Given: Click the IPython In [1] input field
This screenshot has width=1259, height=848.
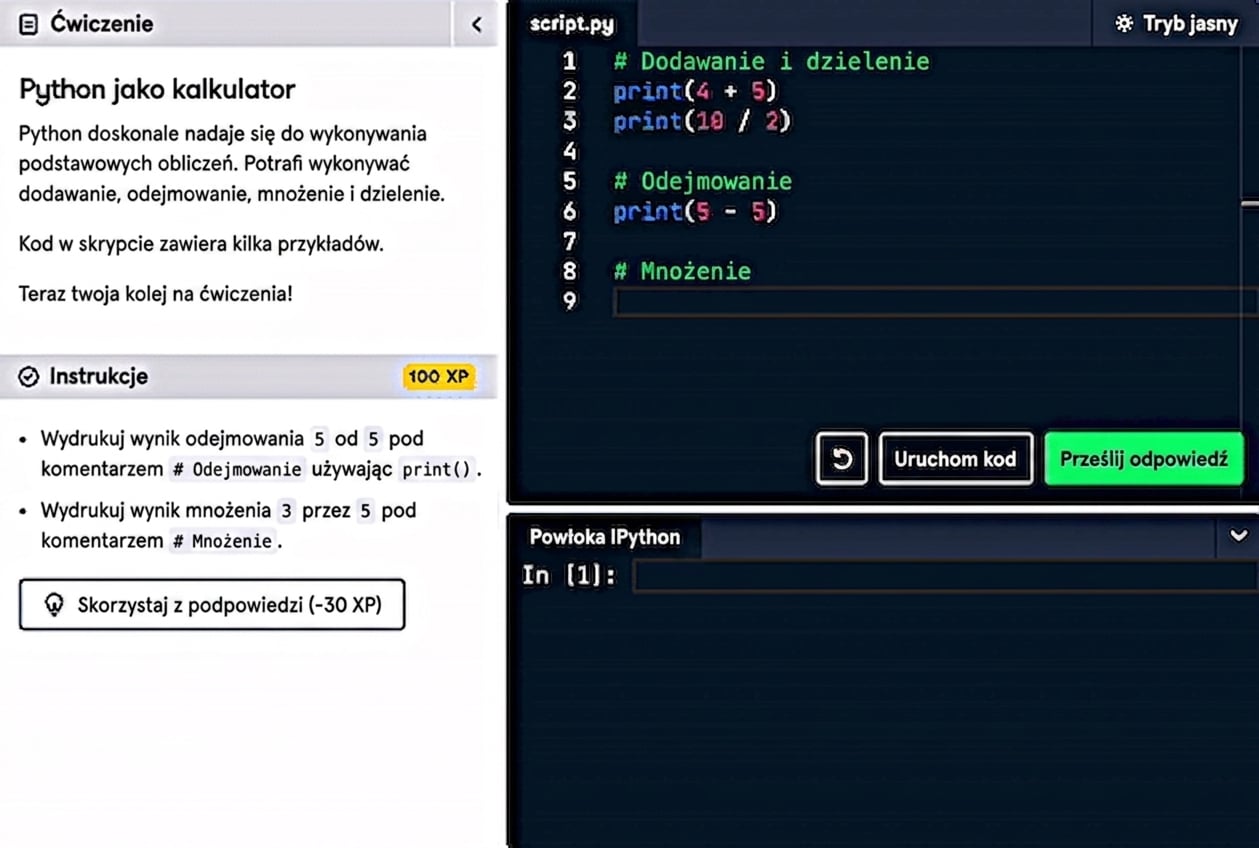Looking at the screenshot, I should tap(945, 576).
